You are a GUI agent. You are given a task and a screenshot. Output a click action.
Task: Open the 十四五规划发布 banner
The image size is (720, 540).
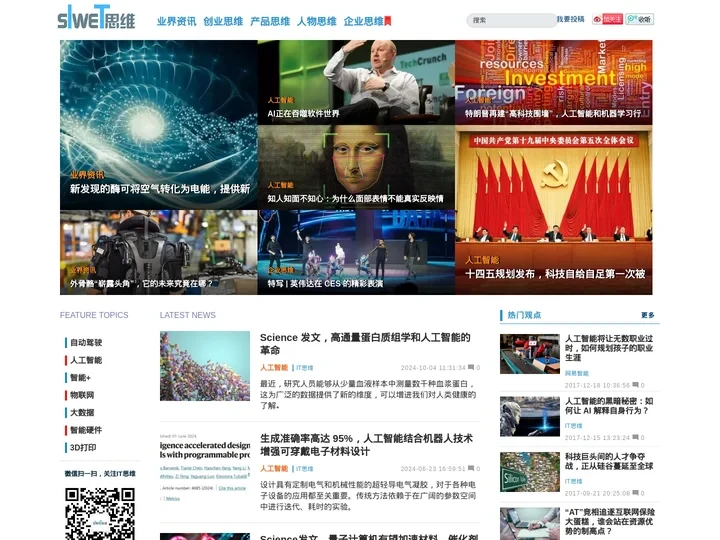554,210
